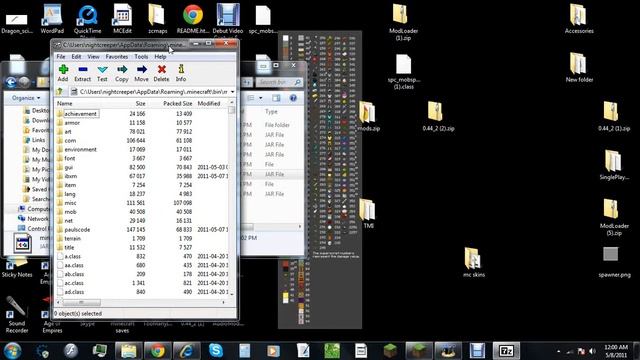Open the Info tool in 7-Zip
The height and width of the screenshot is (360, 640).
(x=181, y=73)
